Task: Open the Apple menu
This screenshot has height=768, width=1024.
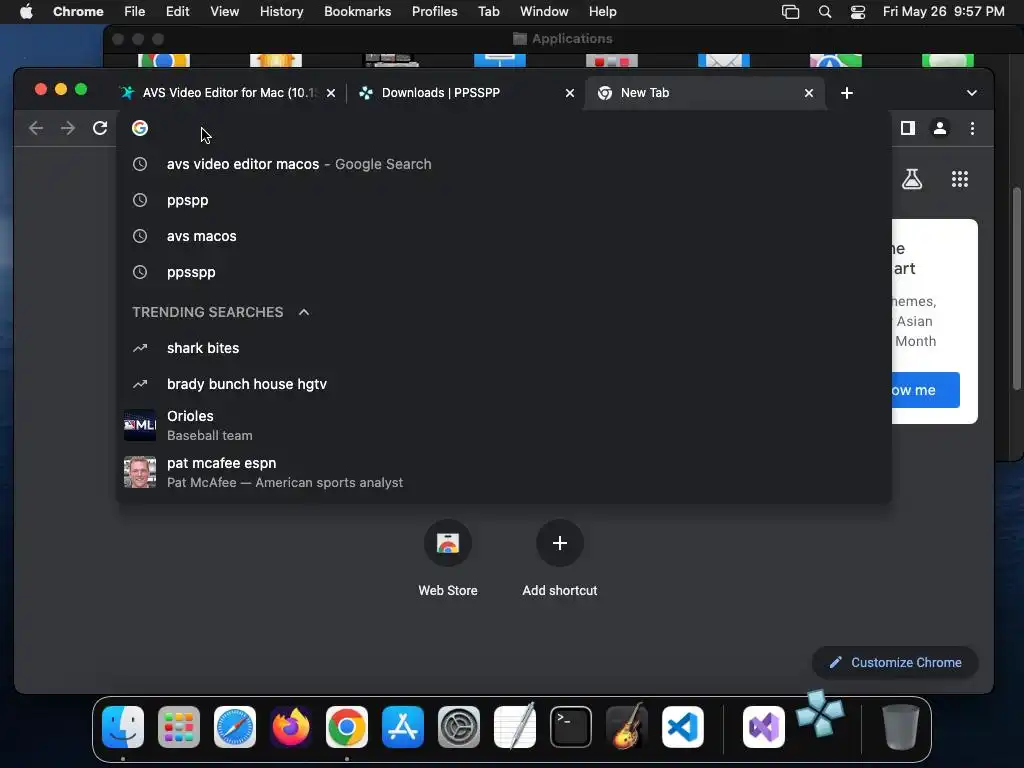Action: pos(26,12)
